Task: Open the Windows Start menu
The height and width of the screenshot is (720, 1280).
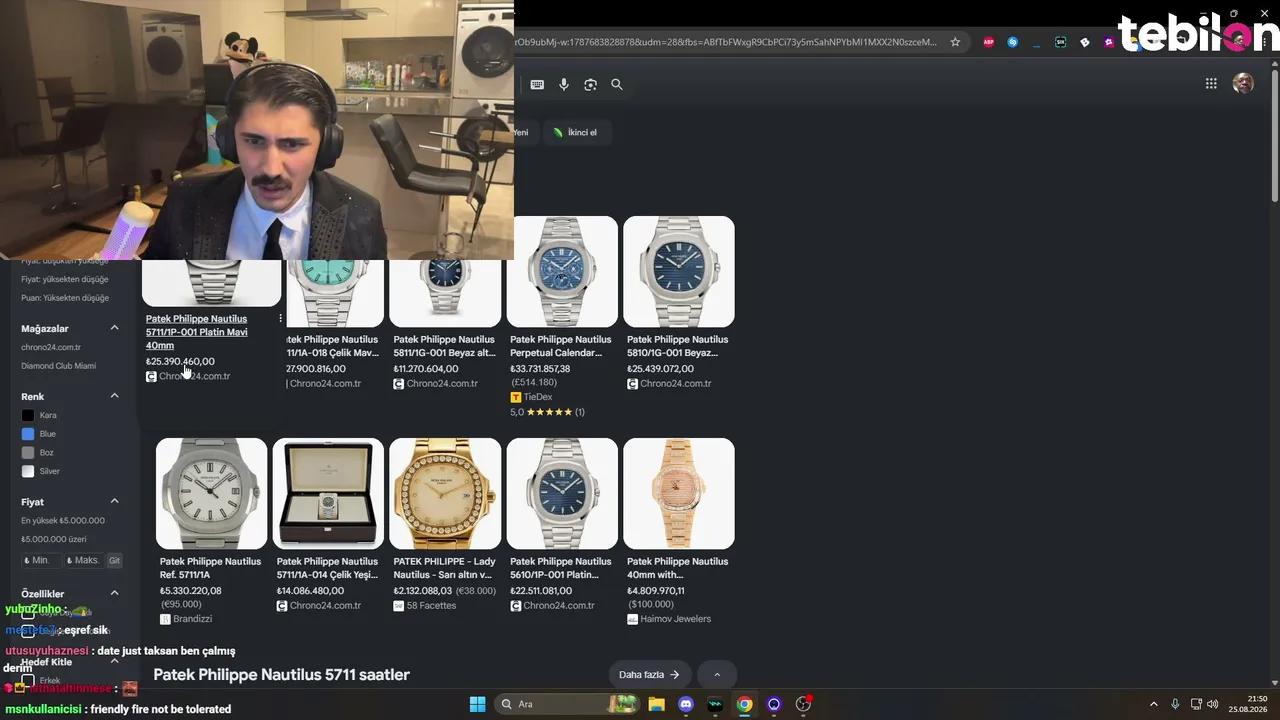Action: (477, 704)
